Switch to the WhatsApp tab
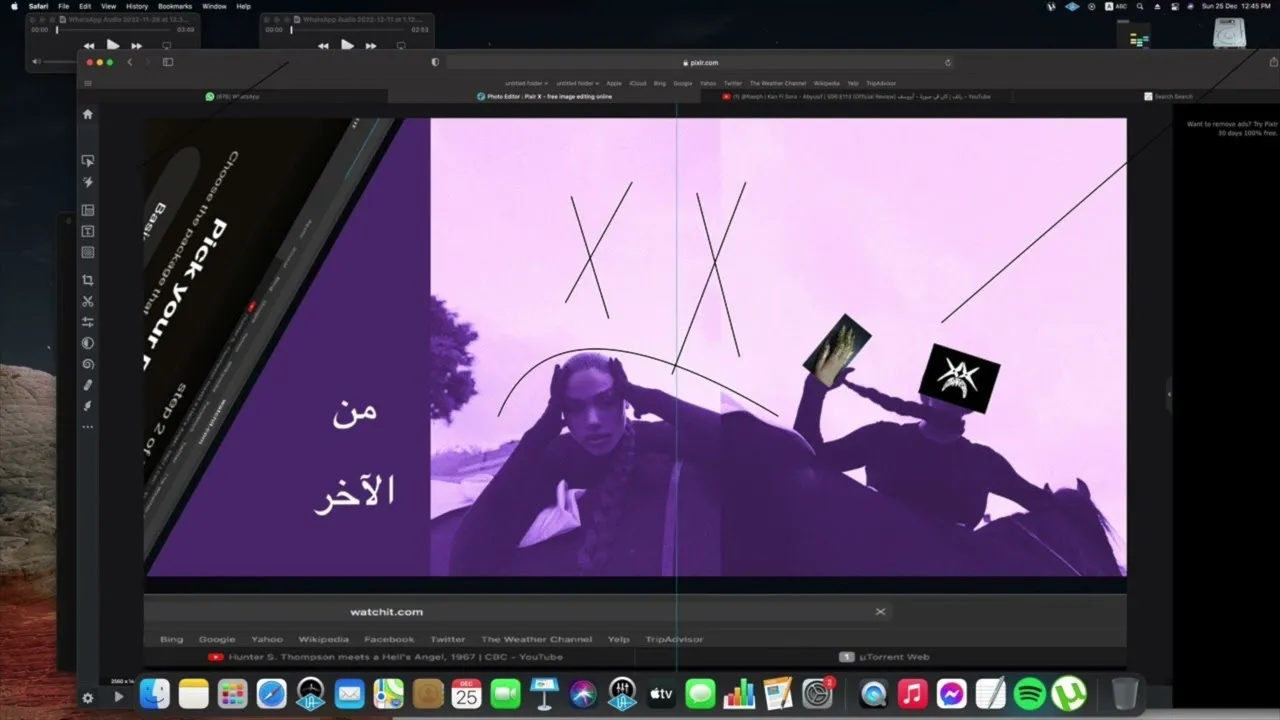Screen dimensions: 1280x720 [232, 97]
